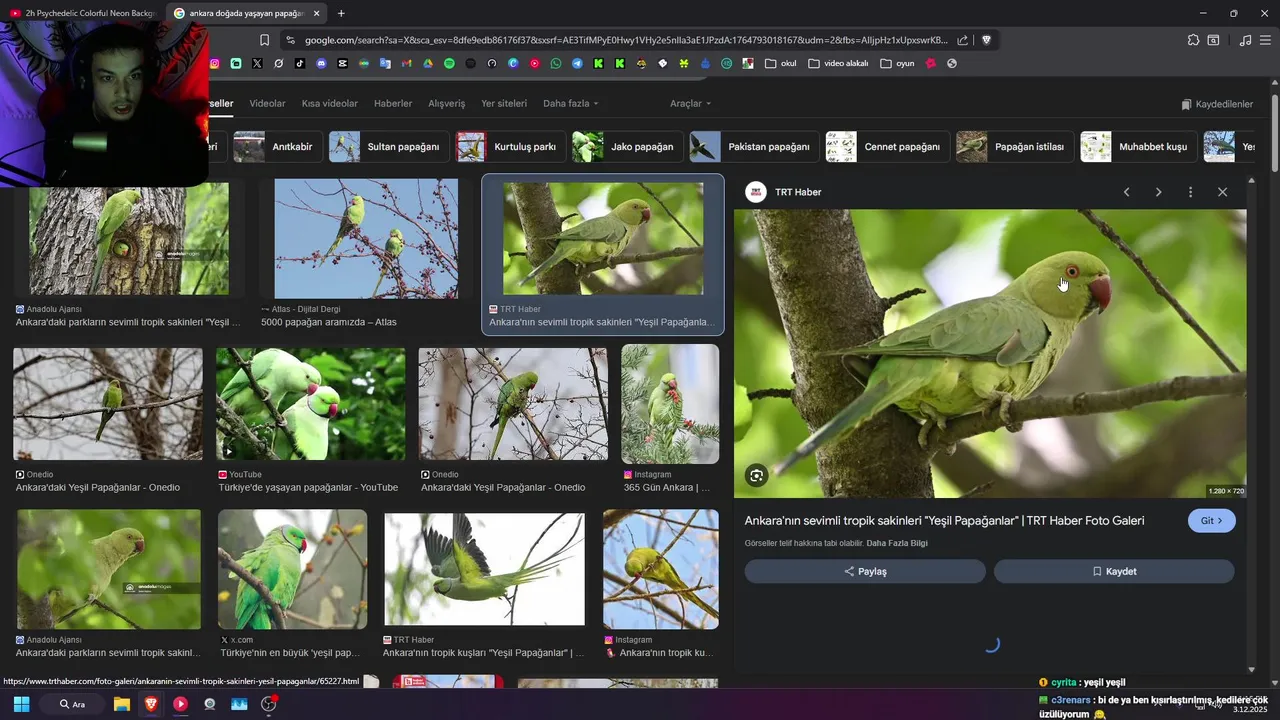The height and width of the screenshot is (720, 1280).
Task: Click the Google Lens icon on preview image
Action: pyautogui.click(x=757, y=476)
